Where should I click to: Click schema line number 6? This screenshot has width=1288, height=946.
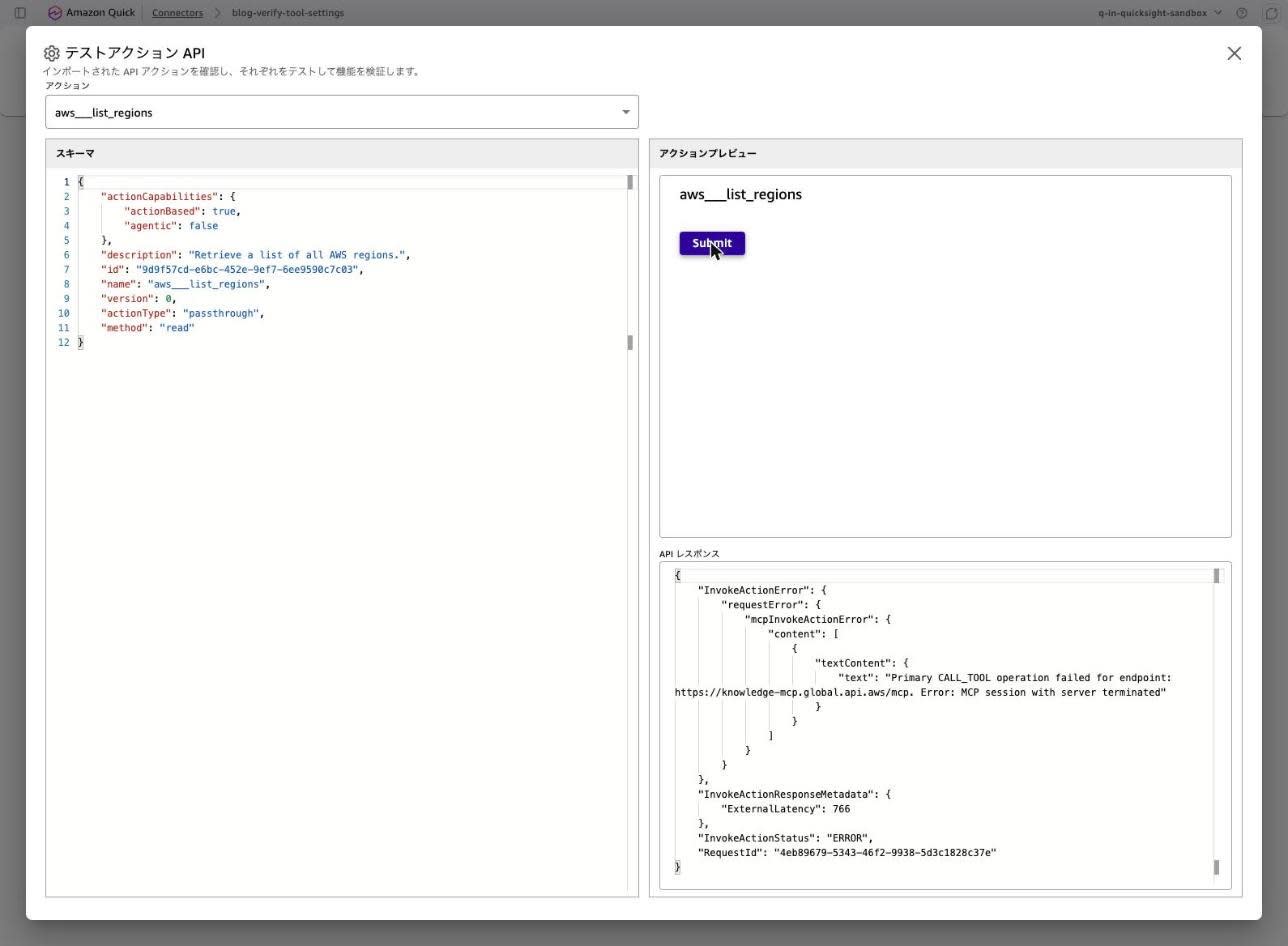(x=66, y=255)
